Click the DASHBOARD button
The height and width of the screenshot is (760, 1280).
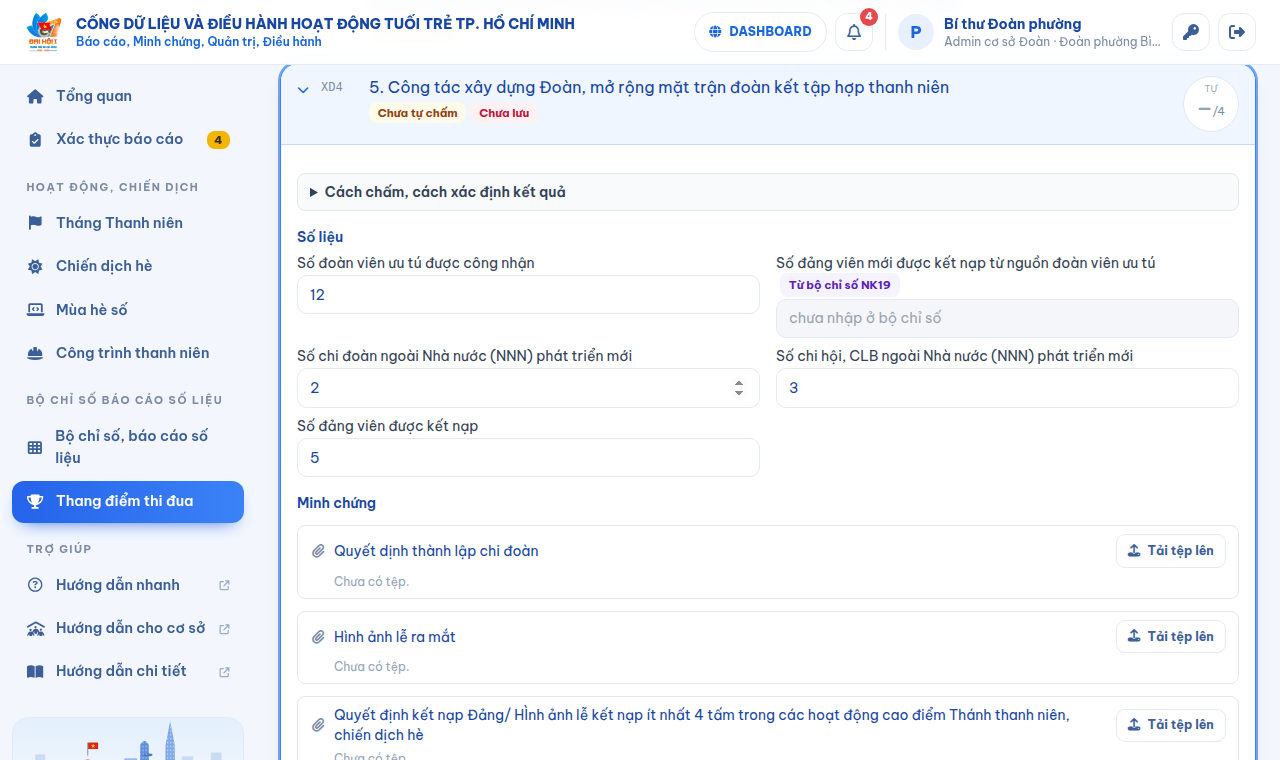point(760,32)
